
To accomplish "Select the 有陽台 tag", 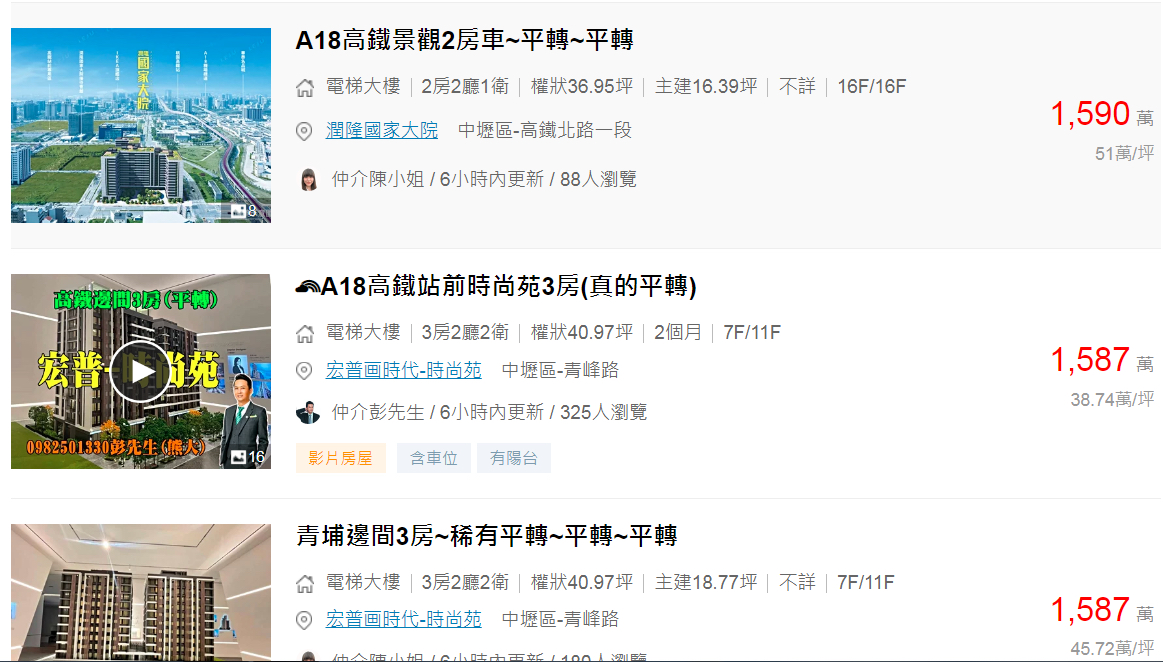I will click(x=514, y=458).
